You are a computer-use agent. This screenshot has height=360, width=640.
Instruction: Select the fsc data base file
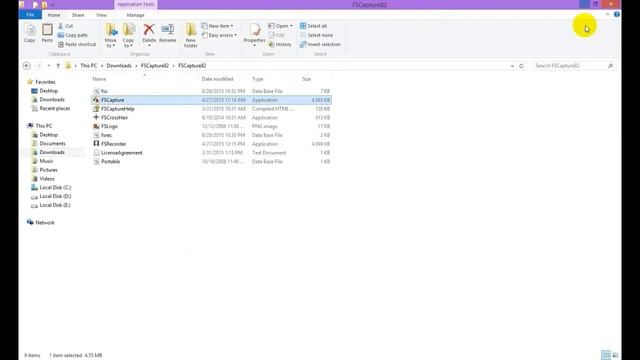[211, 91]
